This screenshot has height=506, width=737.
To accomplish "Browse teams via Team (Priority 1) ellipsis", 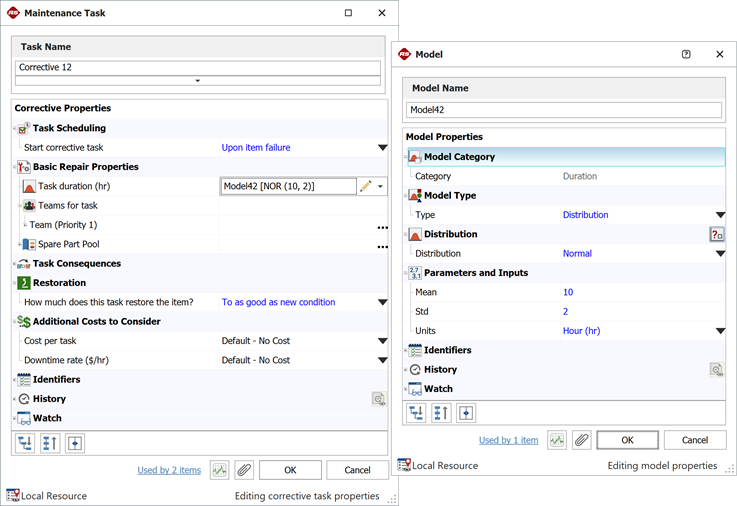I will (383, 227).
